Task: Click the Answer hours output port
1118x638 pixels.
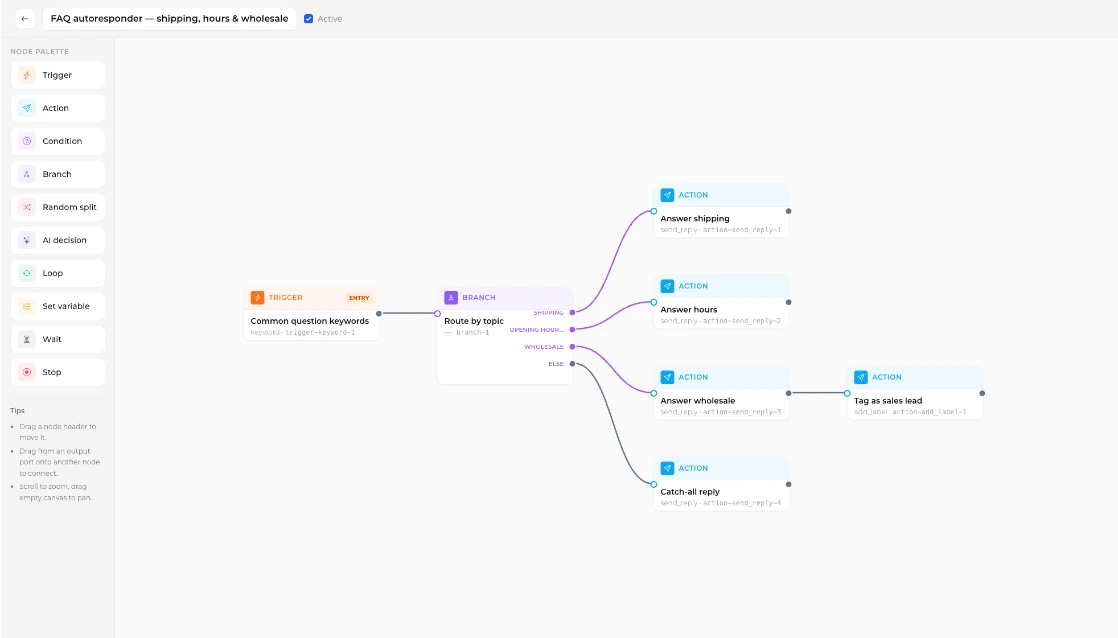Action: (x=788, y=302)
